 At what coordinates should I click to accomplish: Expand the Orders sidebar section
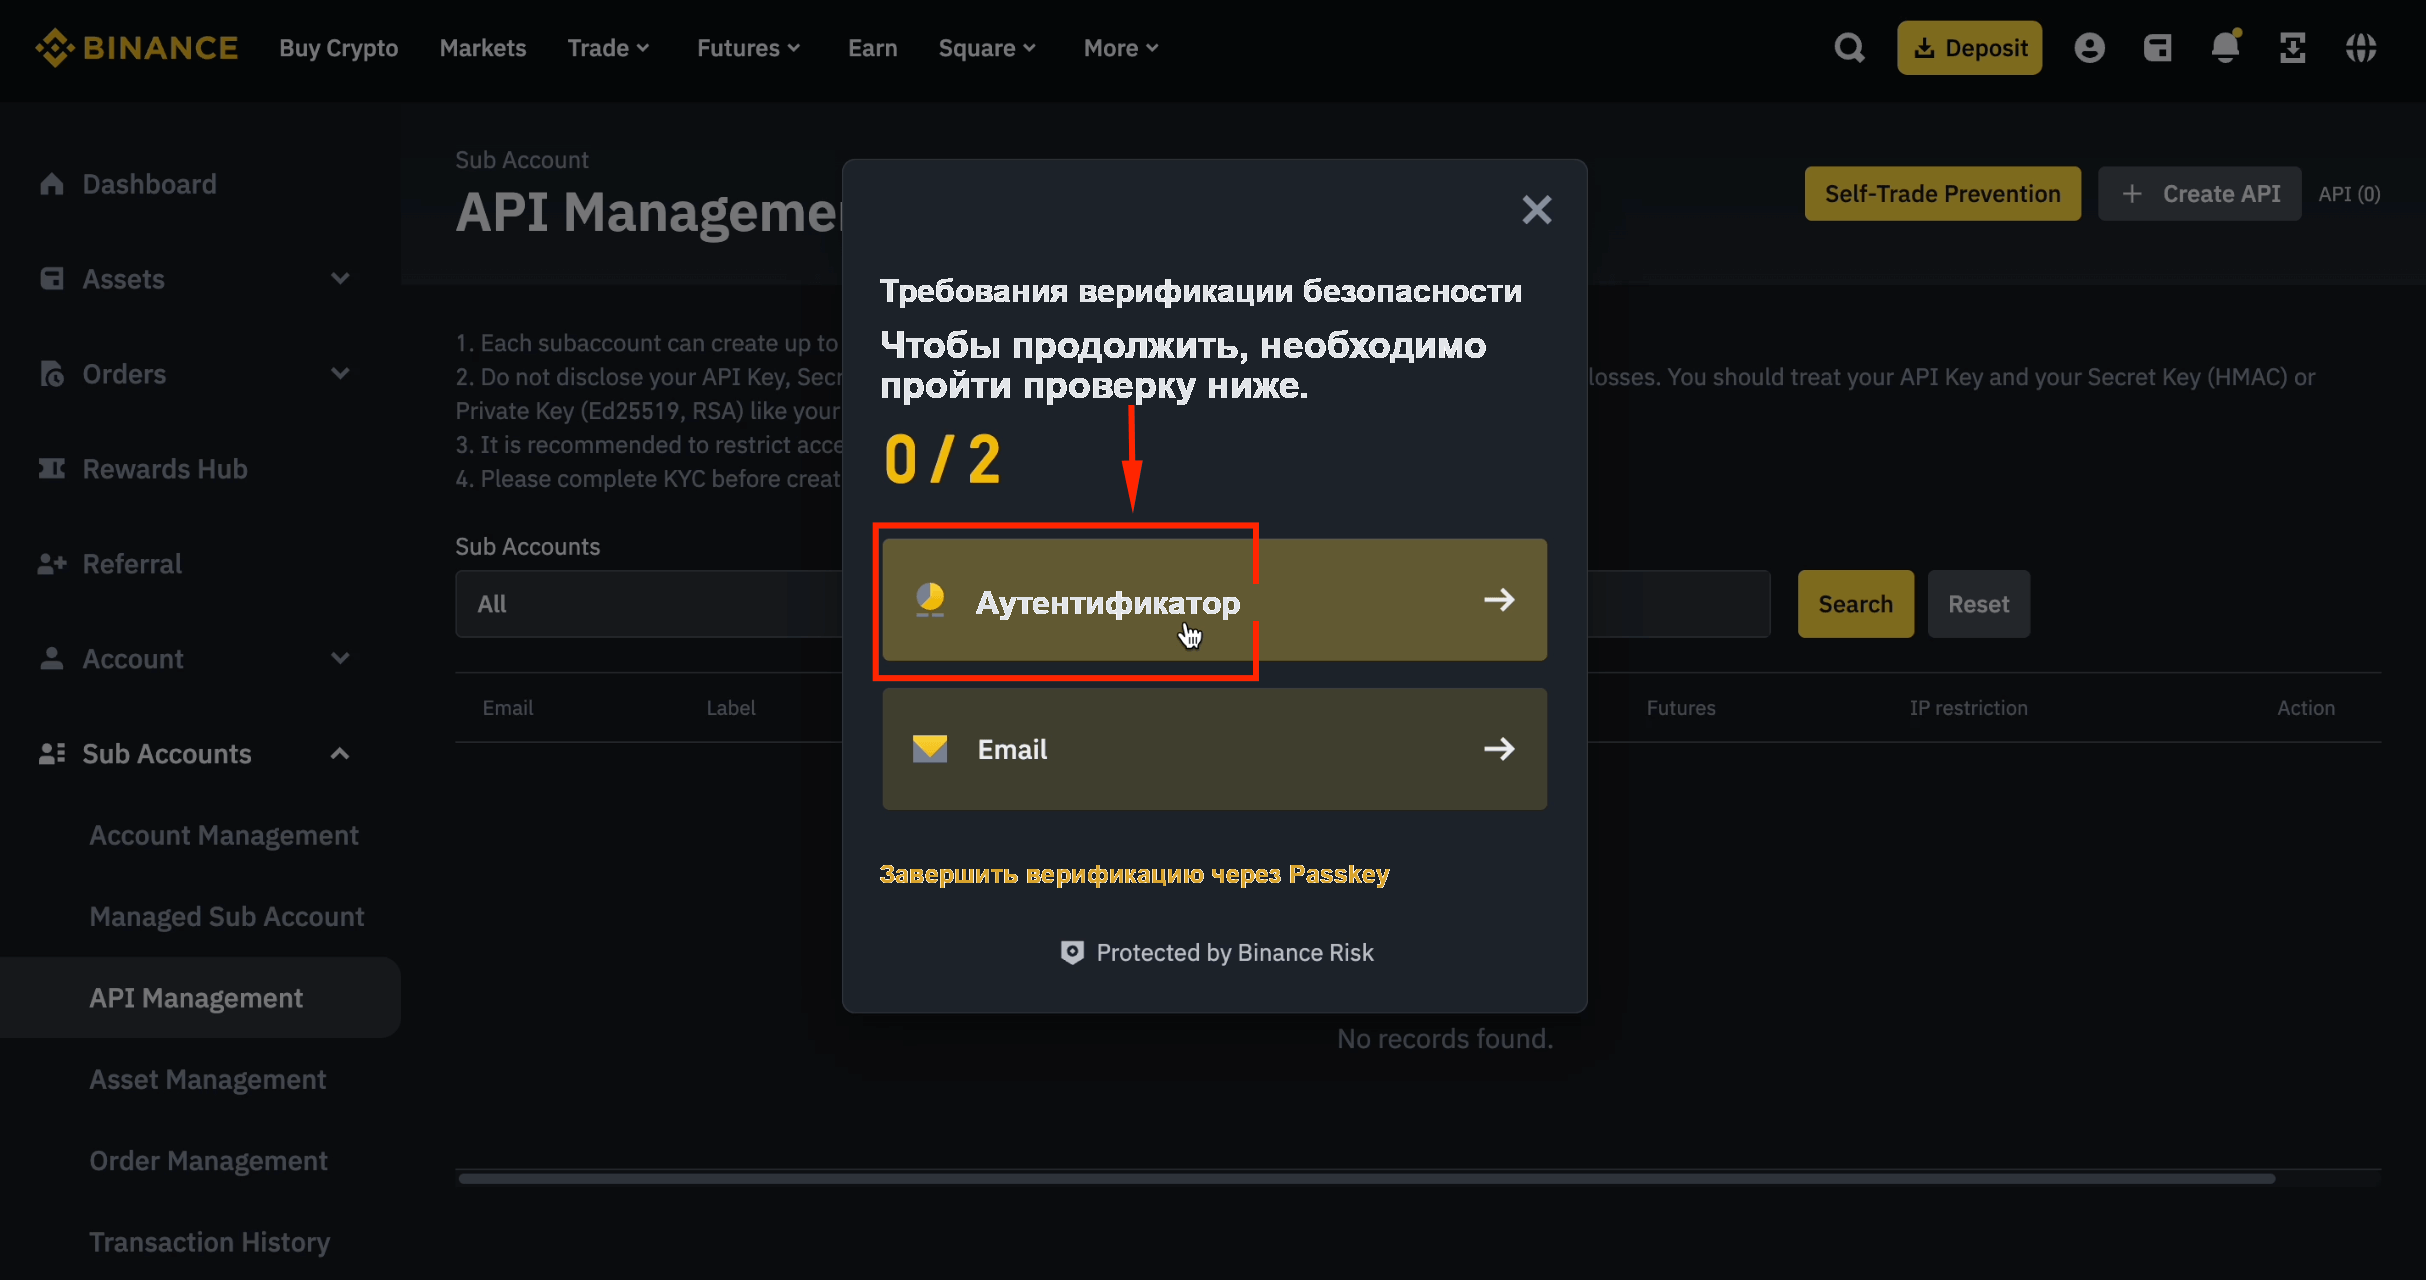coord(340,374)
